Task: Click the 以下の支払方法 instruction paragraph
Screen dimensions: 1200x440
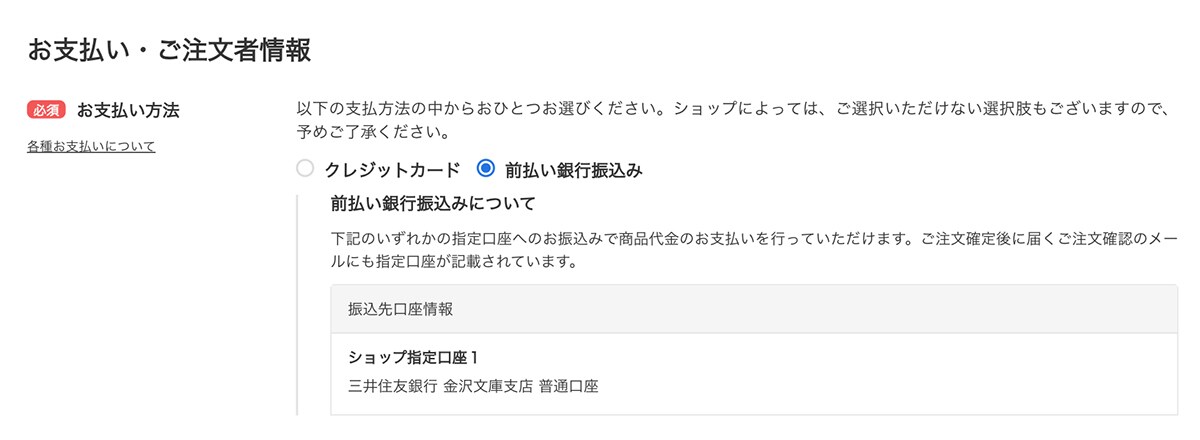Action: [730, 108]
